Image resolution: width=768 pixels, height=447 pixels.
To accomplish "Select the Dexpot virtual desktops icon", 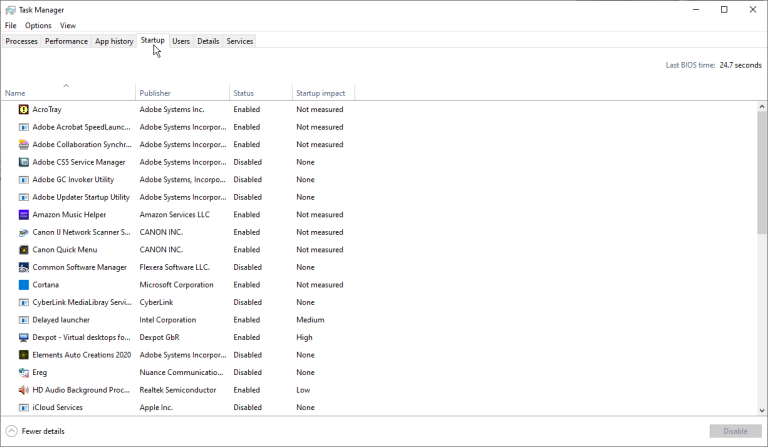I will (24, 338).
